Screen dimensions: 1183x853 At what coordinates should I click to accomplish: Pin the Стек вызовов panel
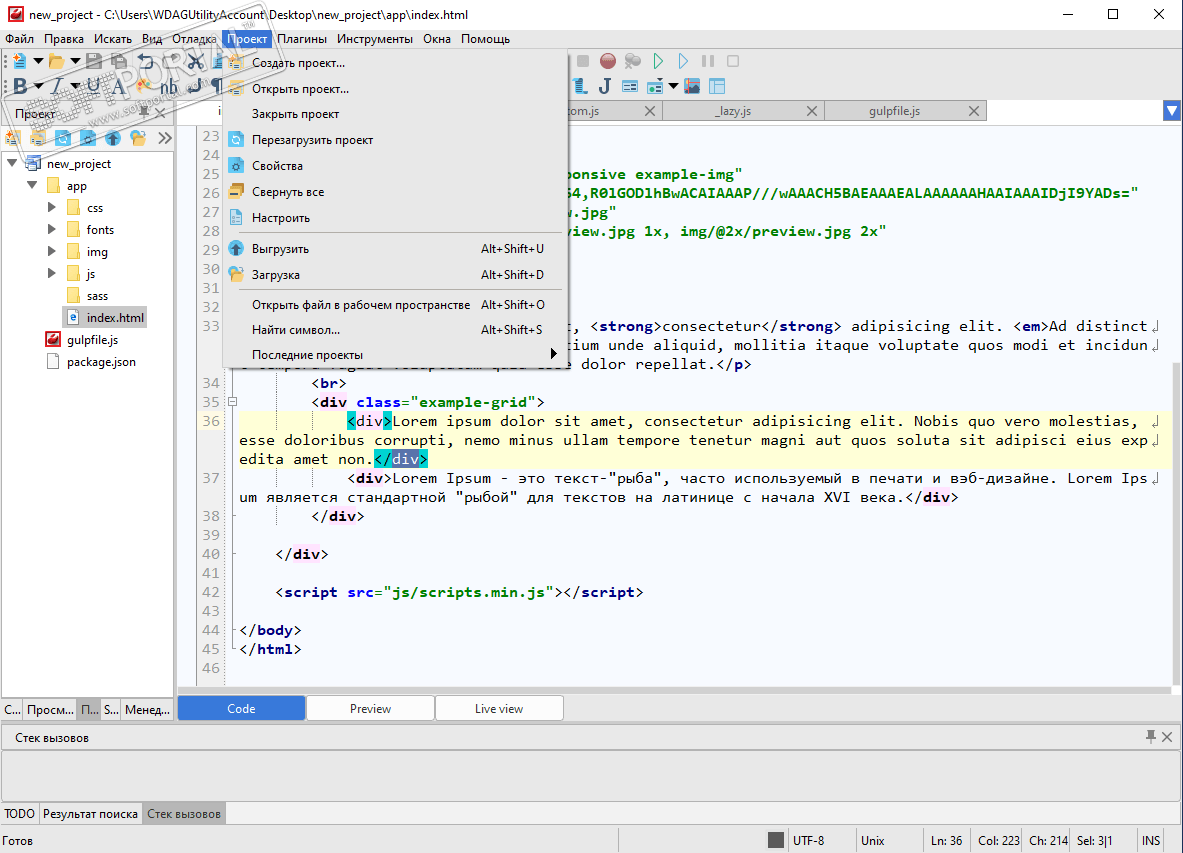coord(1151,737)
